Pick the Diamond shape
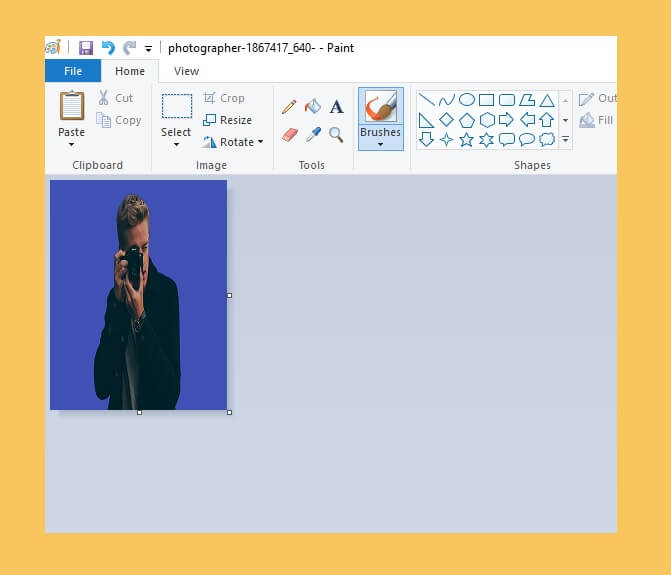 [446, 120]
